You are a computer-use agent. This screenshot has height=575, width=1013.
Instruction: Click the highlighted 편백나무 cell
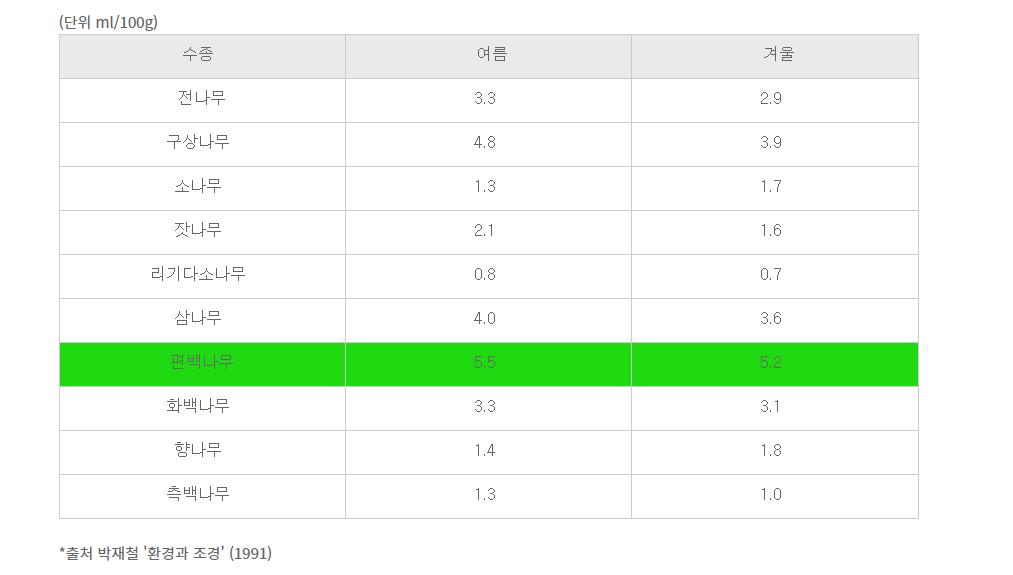coord(202,364)
